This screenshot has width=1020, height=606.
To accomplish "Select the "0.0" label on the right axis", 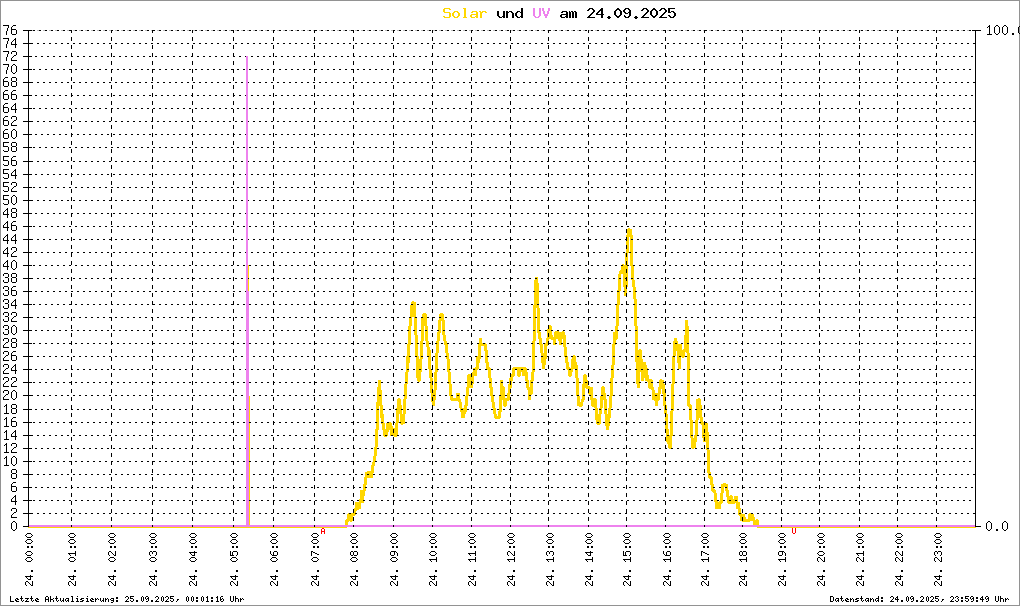I will [x=997, y=526].
